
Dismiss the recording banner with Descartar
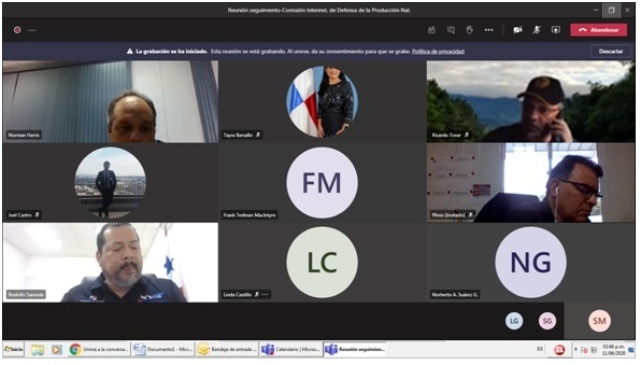(x=611, y=51)
